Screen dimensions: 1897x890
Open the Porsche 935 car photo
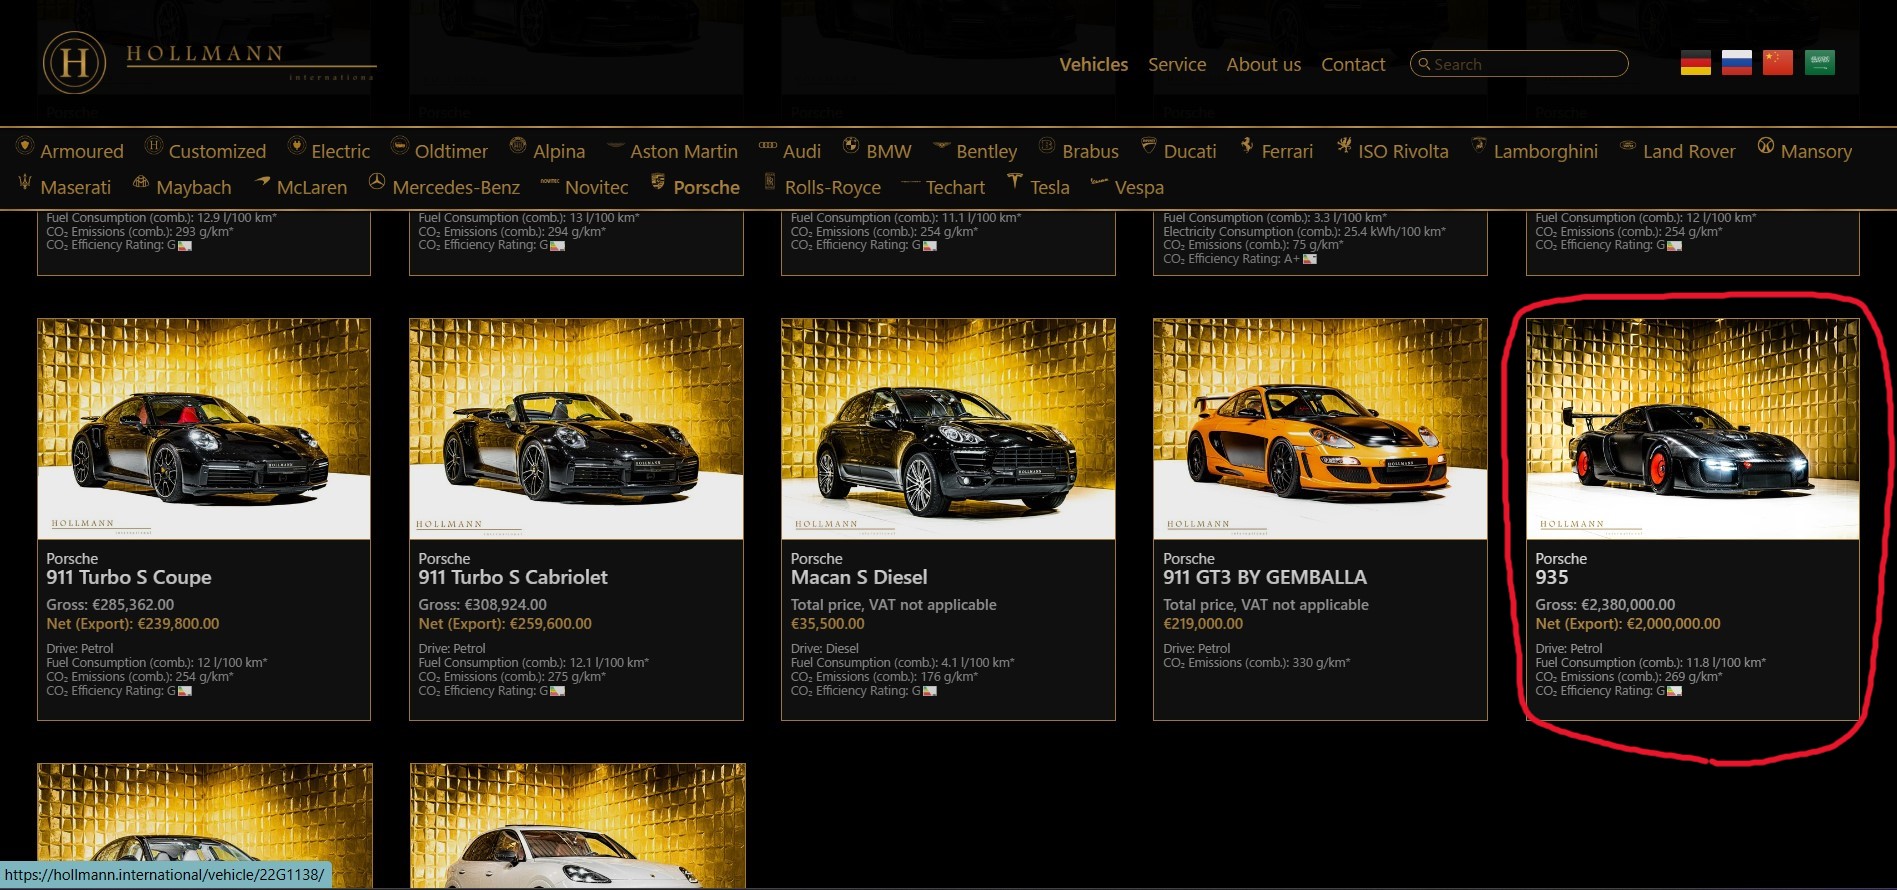point(1692,428)
